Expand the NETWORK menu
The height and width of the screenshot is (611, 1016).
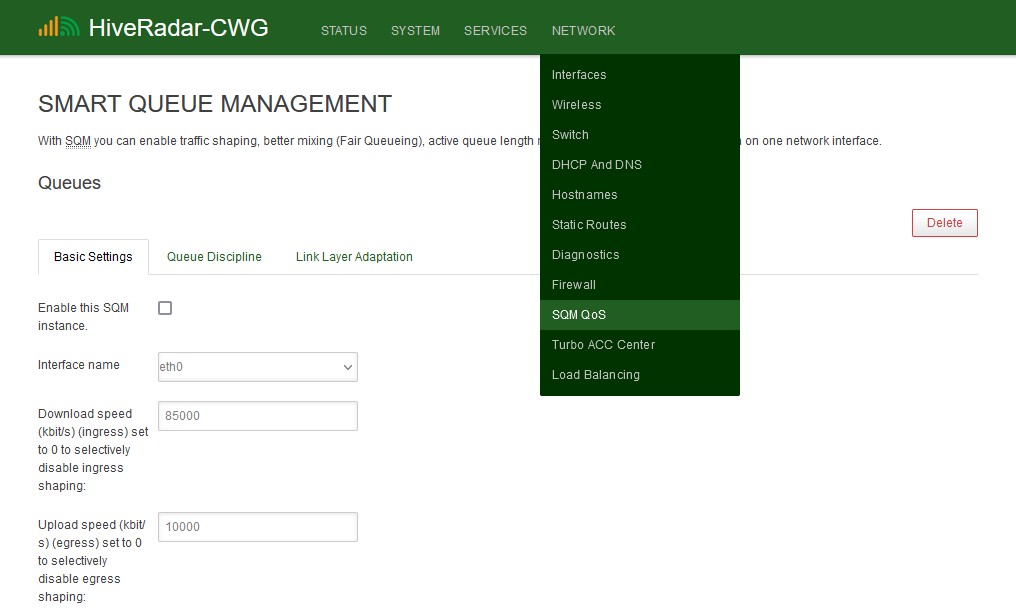coord(583,31)
